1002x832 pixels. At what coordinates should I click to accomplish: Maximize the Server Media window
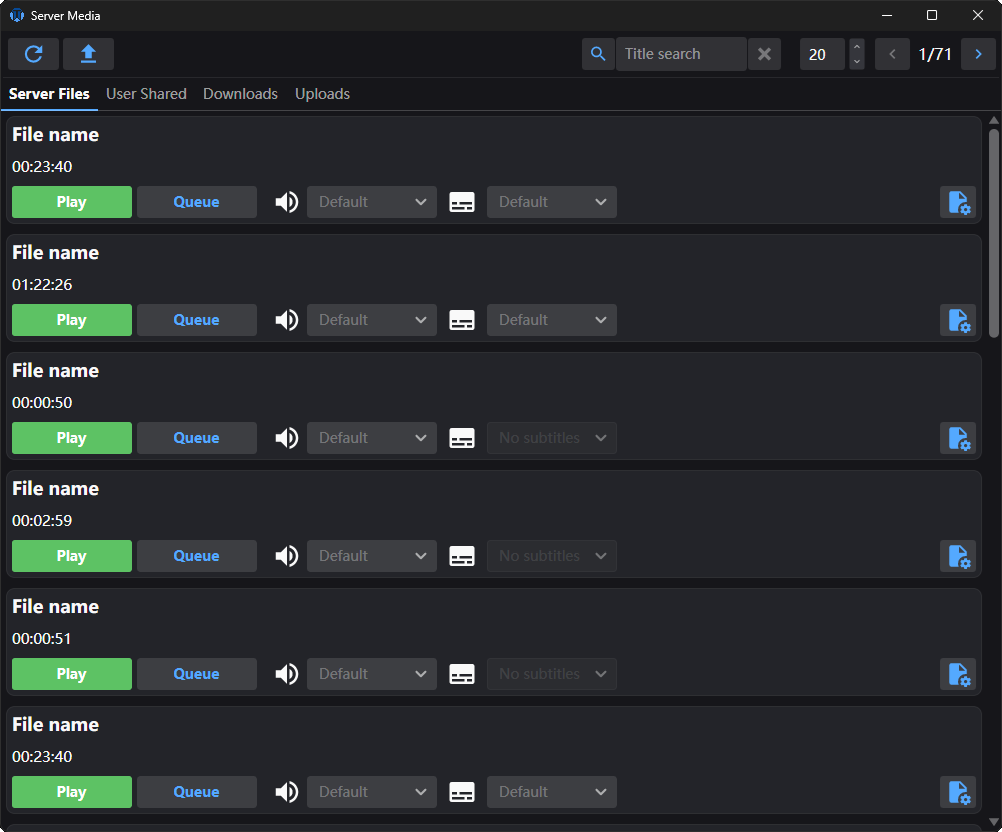click(932, 15)
